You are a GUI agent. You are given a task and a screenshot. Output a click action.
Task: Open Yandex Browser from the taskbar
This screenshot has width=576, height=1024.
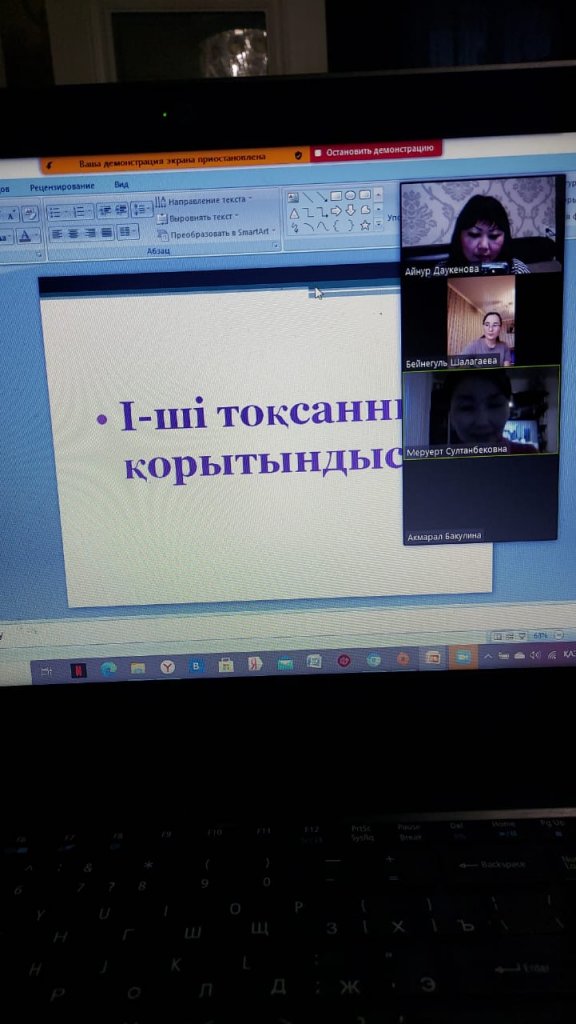(168, 666)
